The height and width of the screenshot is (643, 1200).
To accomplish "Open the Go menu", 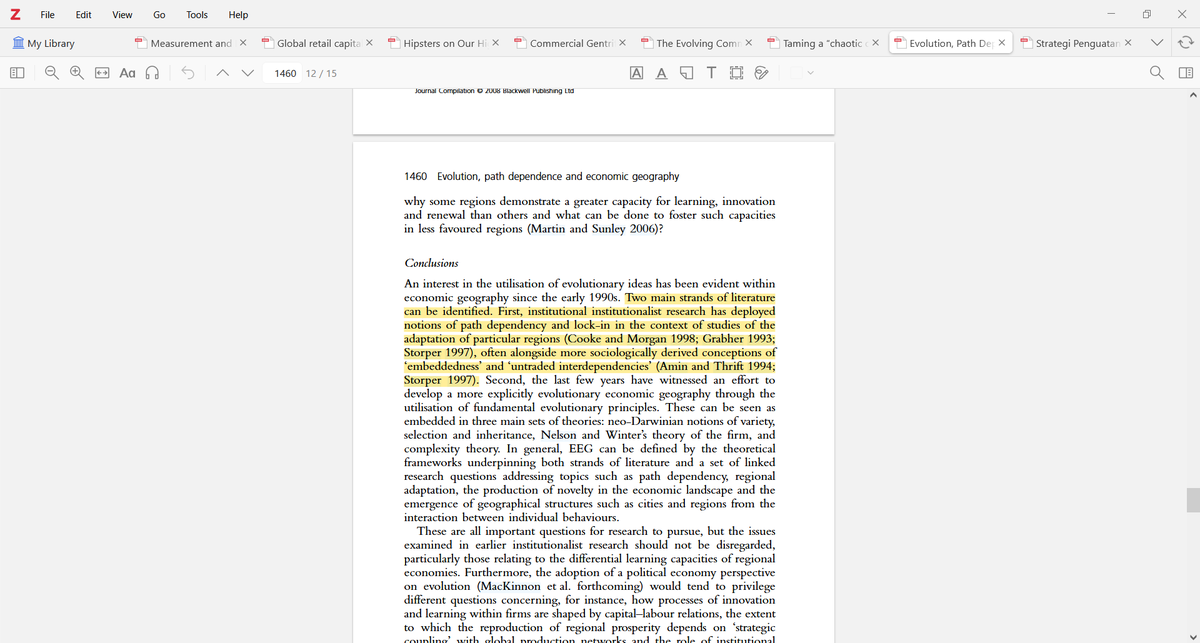I will click(159, 15).
